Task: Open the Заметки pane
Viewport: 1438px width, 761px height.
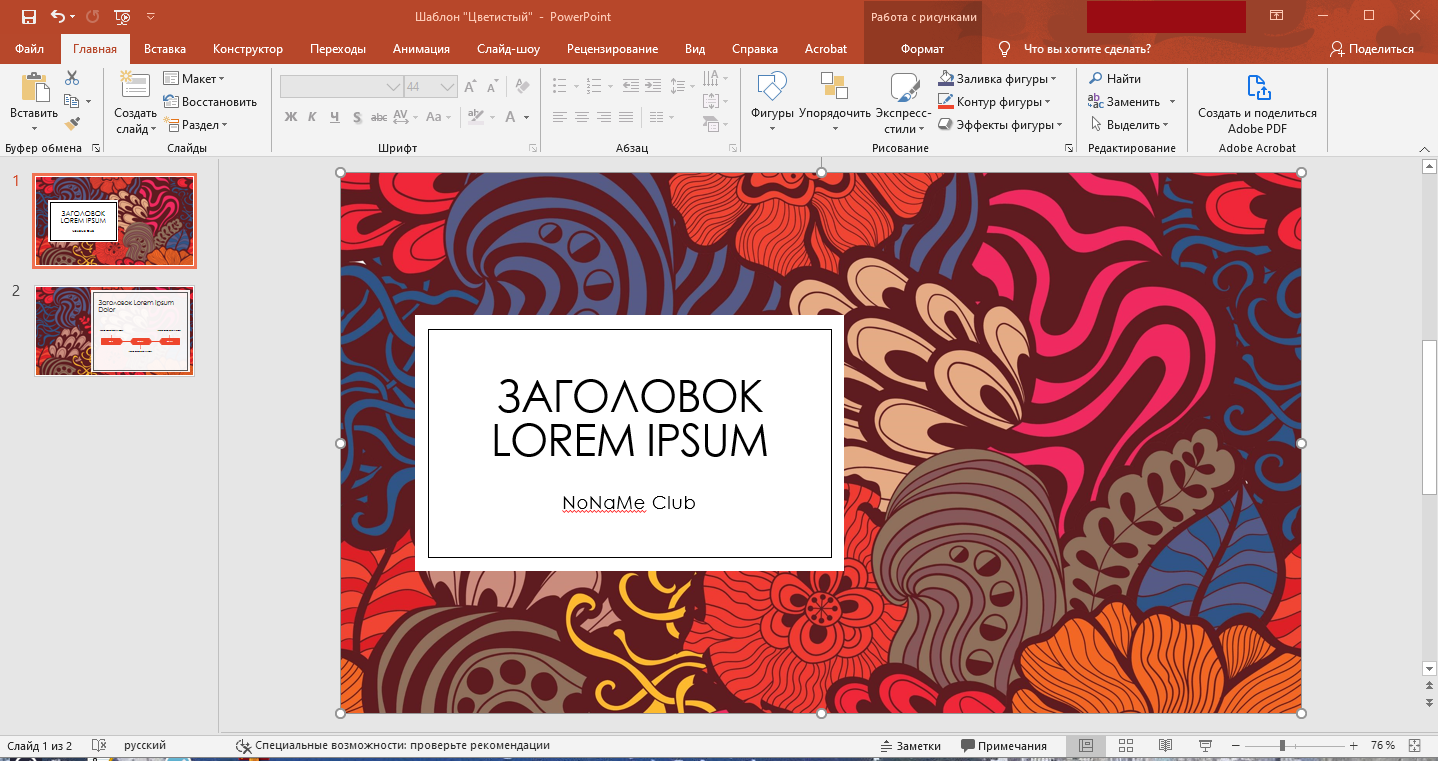Action: pyautogui.click(x=910, y=745)
